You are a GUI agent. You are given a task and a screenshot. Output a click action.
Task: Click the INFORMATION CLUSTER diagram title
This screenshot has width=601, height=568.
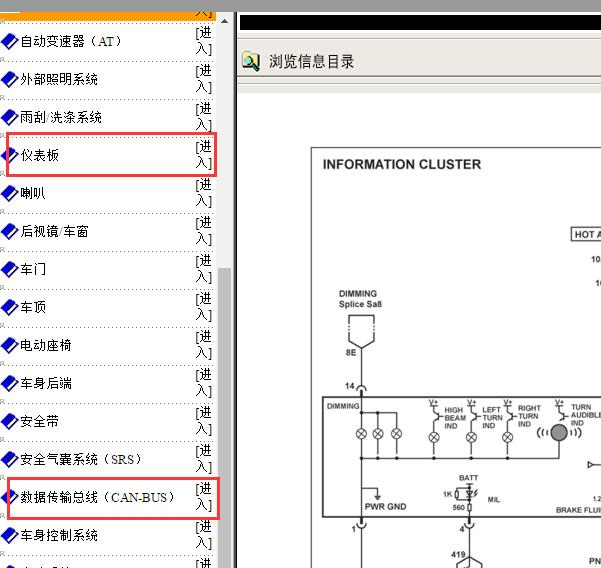pyautogui.click(x=402, y=164)
